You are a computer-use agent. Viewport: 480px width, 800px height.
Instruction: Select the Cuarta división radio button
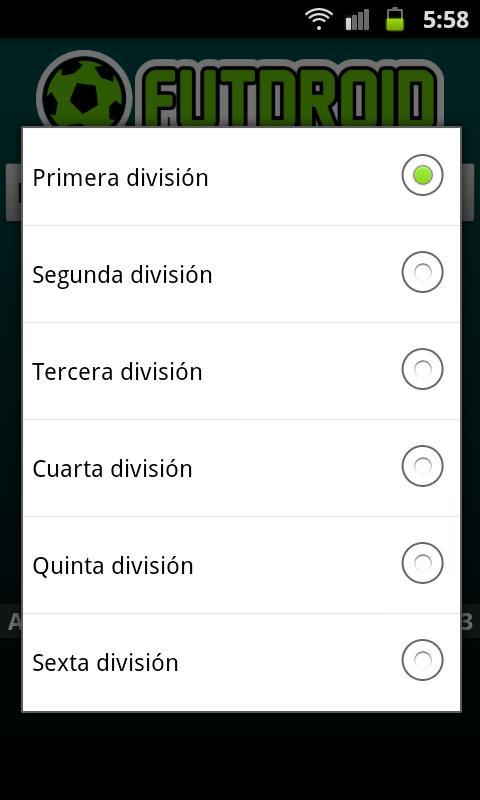click(422, 466)
